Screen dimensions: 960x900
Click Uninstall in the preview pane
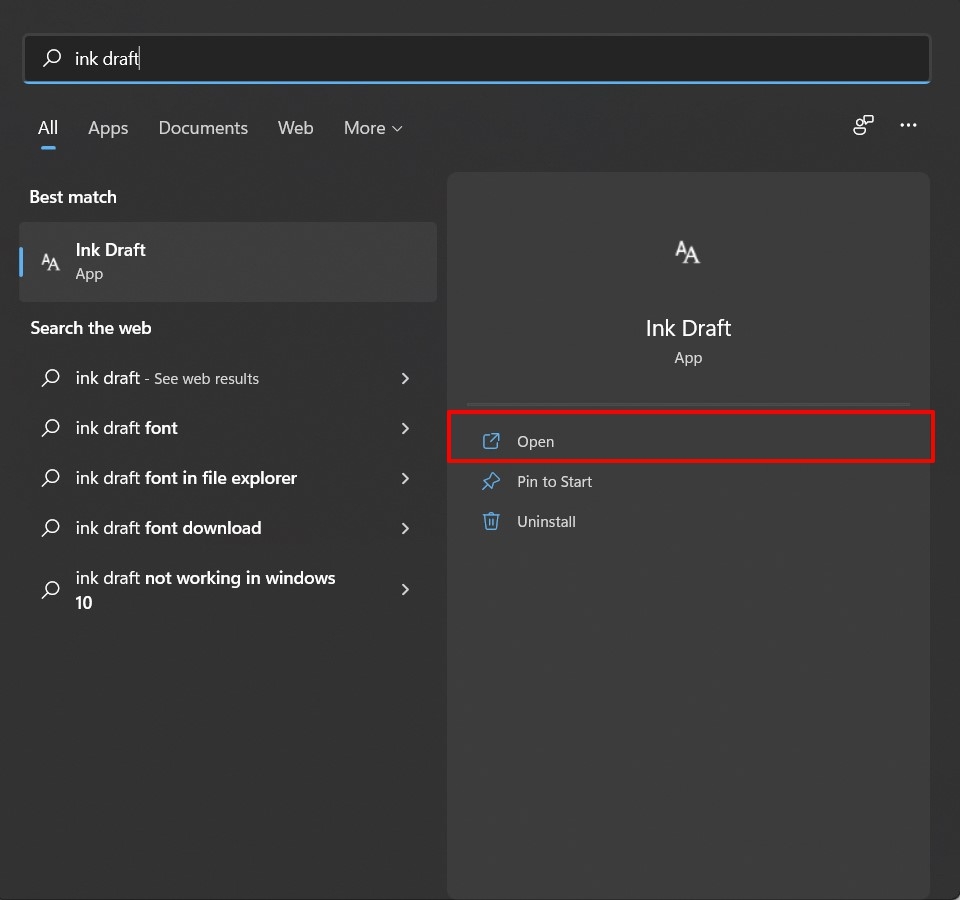[x=688, y=522]
